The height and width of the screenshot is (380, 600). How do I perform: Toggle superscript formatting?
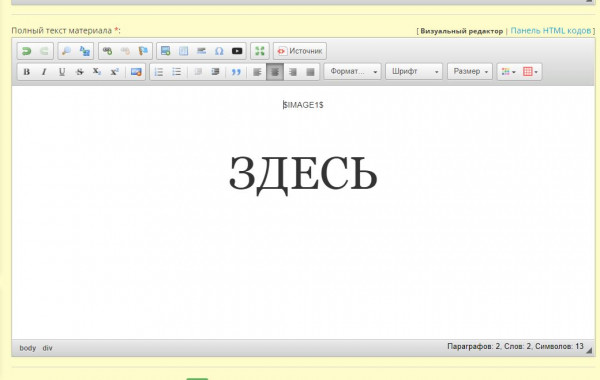(114, 72)
